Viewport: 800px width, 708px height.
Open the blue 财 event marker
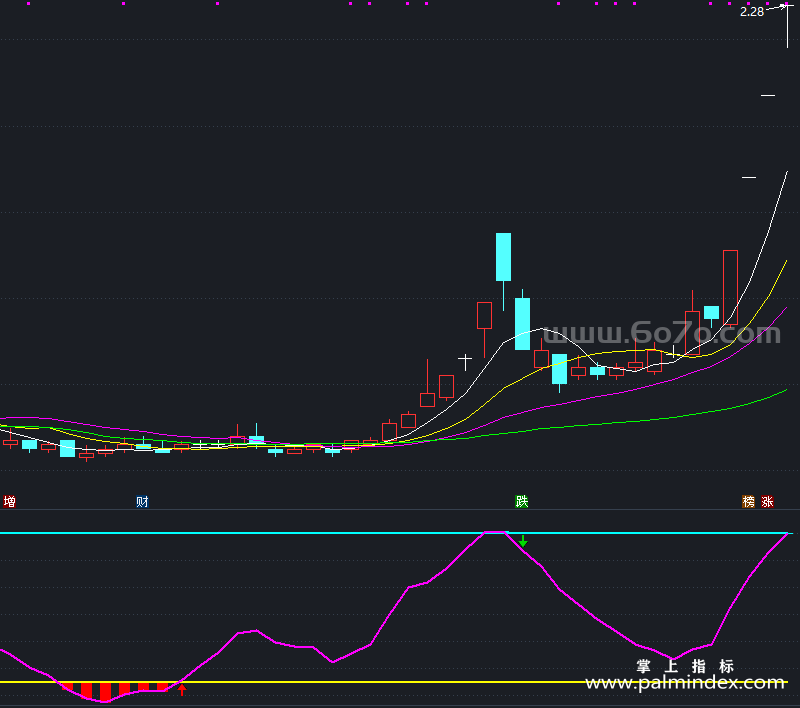(x=142, y=501)
